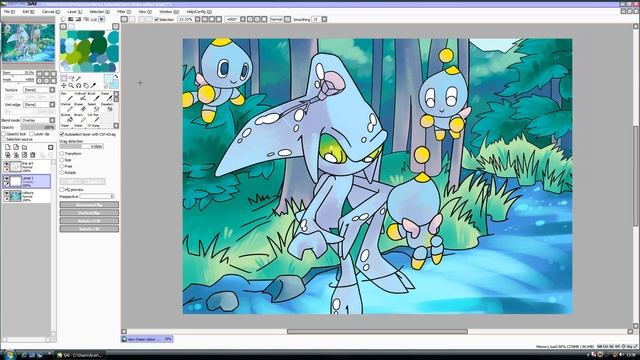This screenshot has width=640, height=360.
Task: Swap foreground and background colors
Action: point(116,77)
